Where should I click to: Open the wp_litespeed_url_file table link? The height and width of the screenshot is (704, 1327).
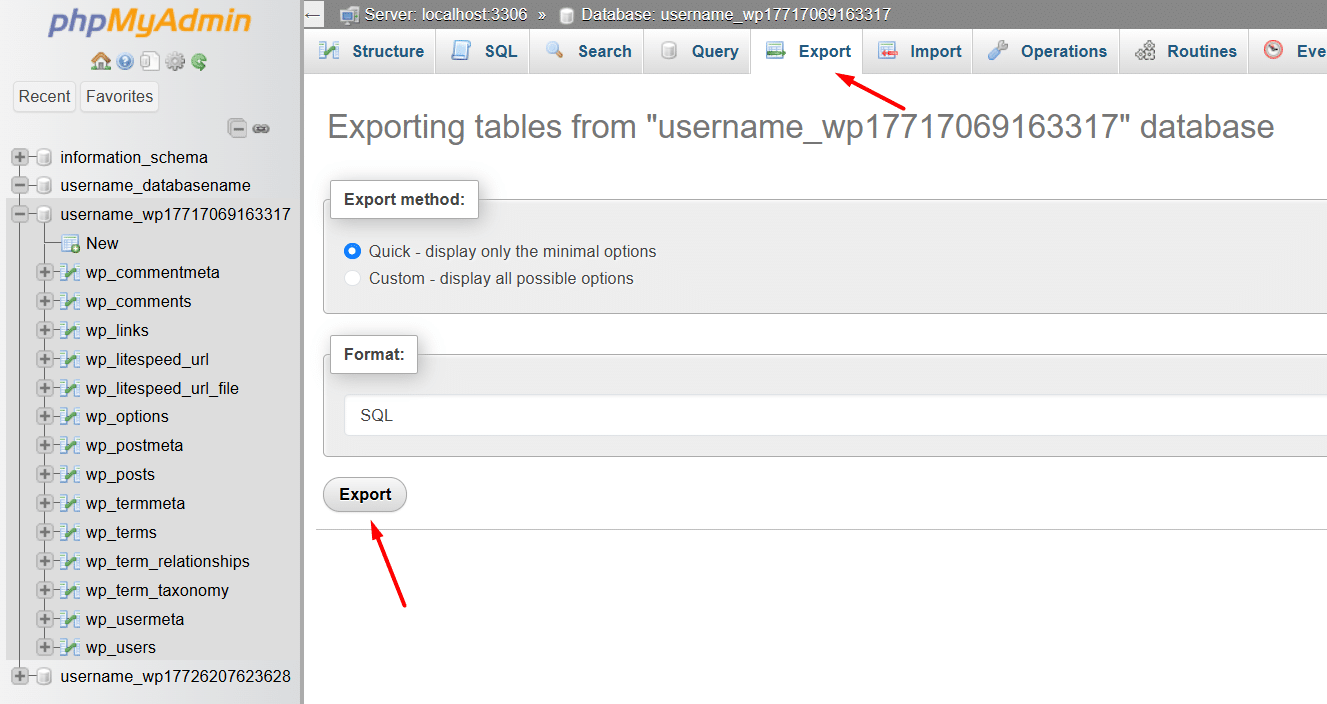click(162, 388)
